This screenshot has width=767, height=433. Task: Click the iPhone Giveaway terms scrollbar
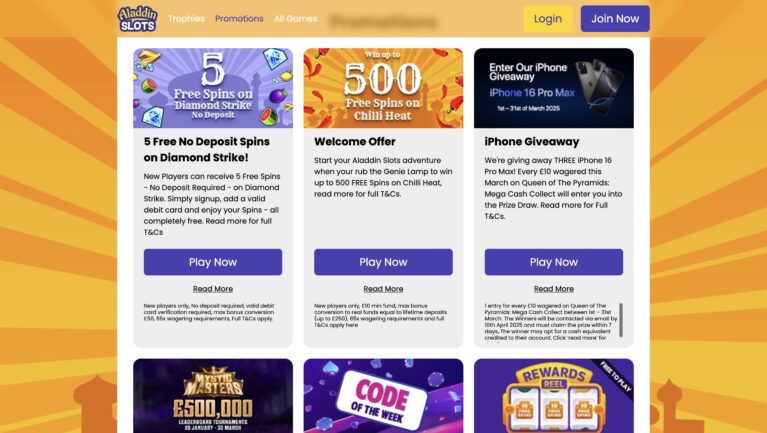[621, 320]
